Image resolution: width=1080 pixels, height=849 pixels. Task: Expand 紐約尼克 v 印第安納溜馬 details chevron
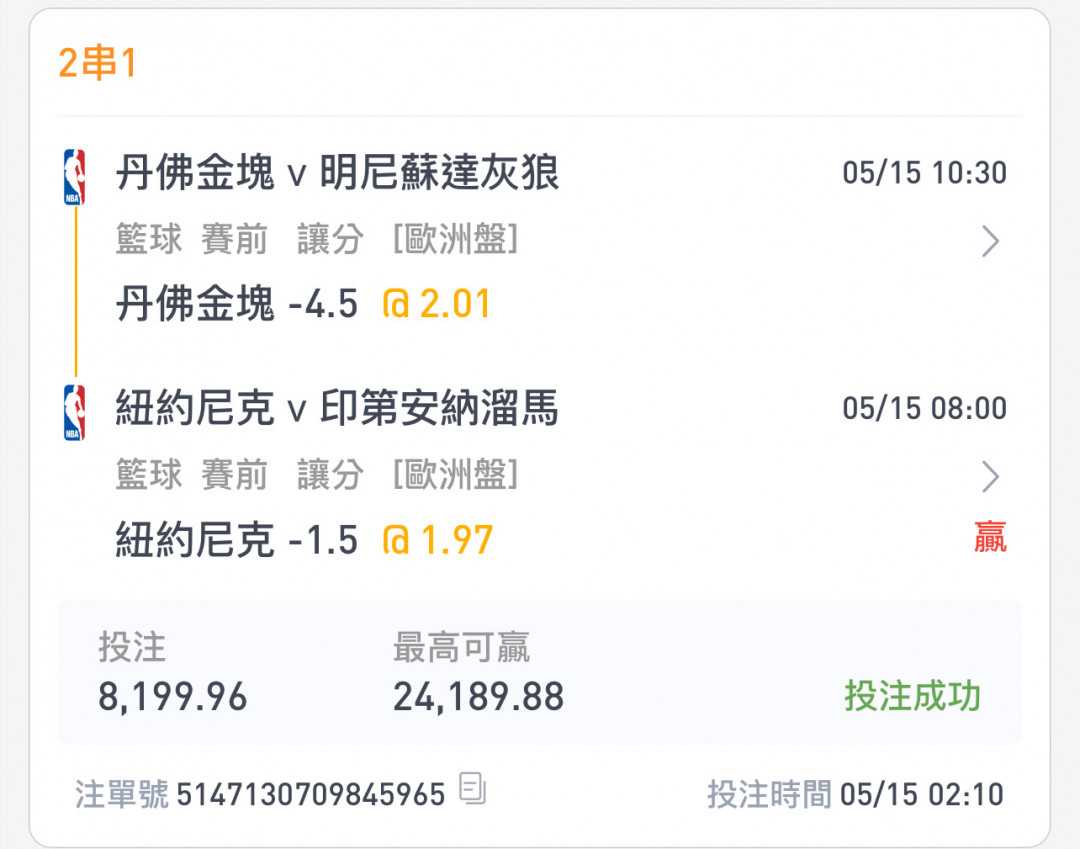pos(990,477)
